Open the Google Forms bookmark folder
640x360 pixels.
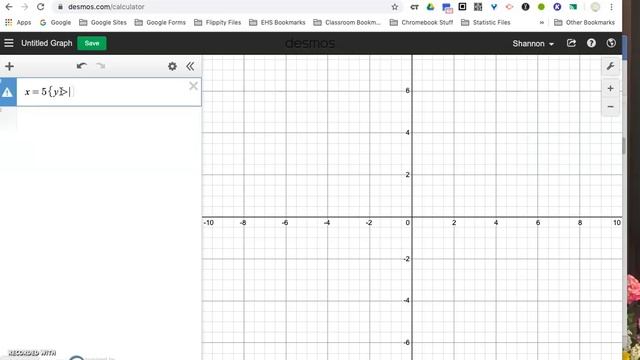point(160,22)
